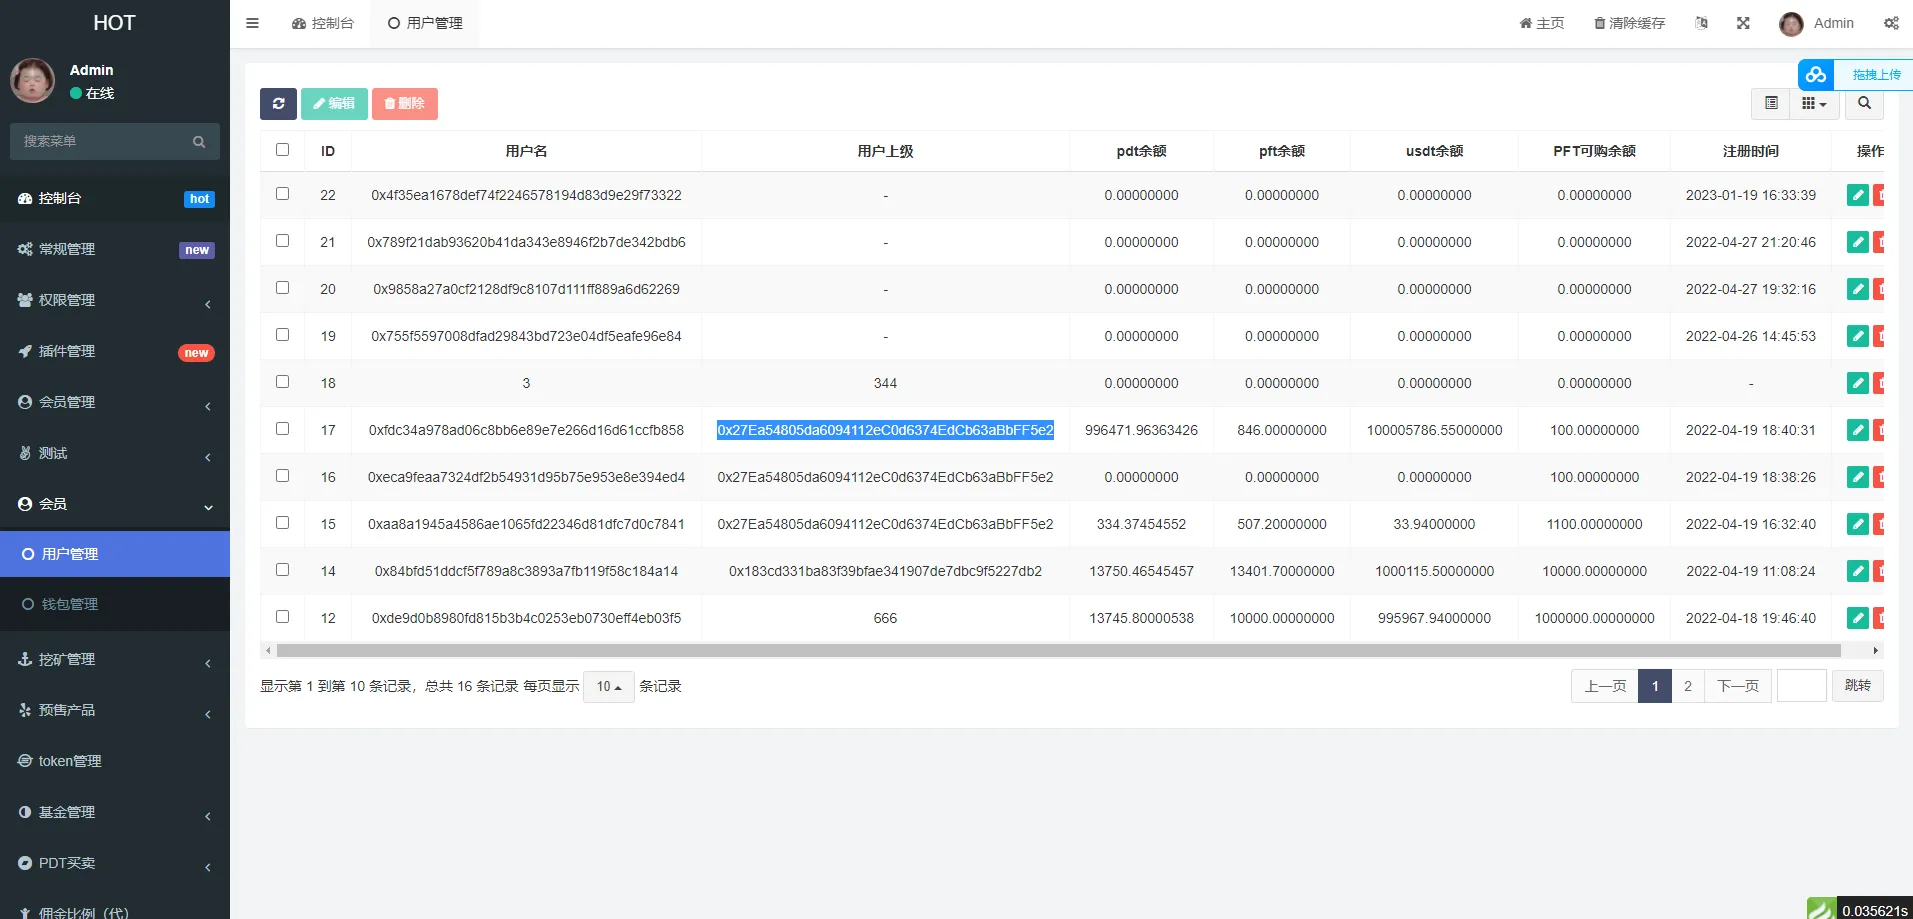
Task: Expand the 权限管理 sidebar menu
Action: 114,300
